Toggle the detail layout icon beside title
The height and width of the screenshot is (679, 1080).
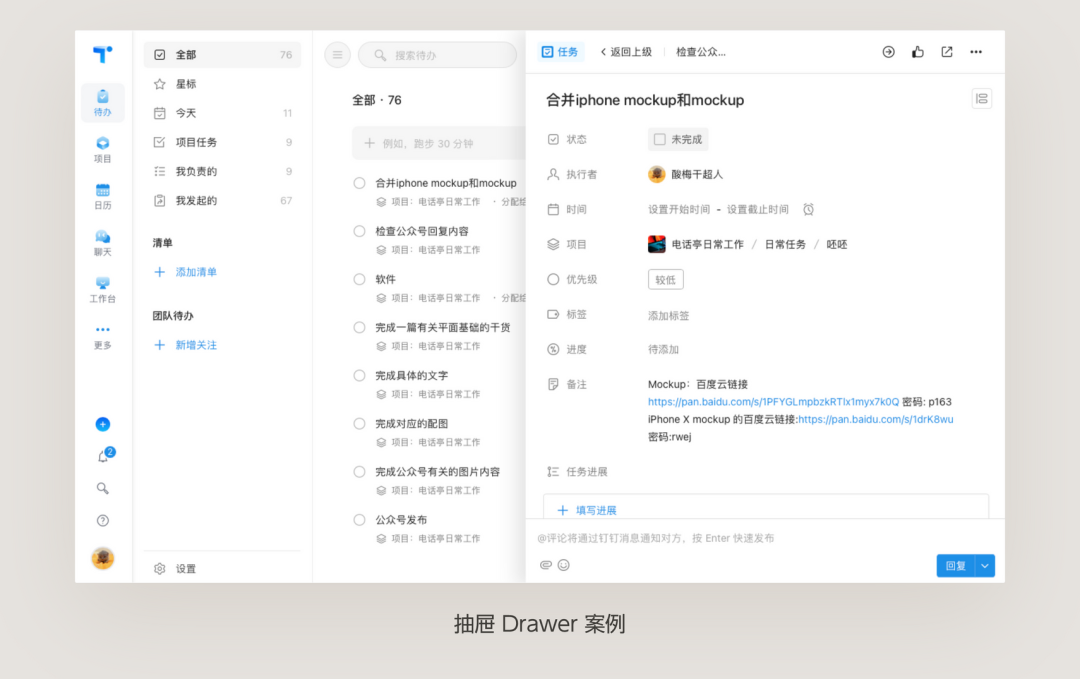[982, 98]
